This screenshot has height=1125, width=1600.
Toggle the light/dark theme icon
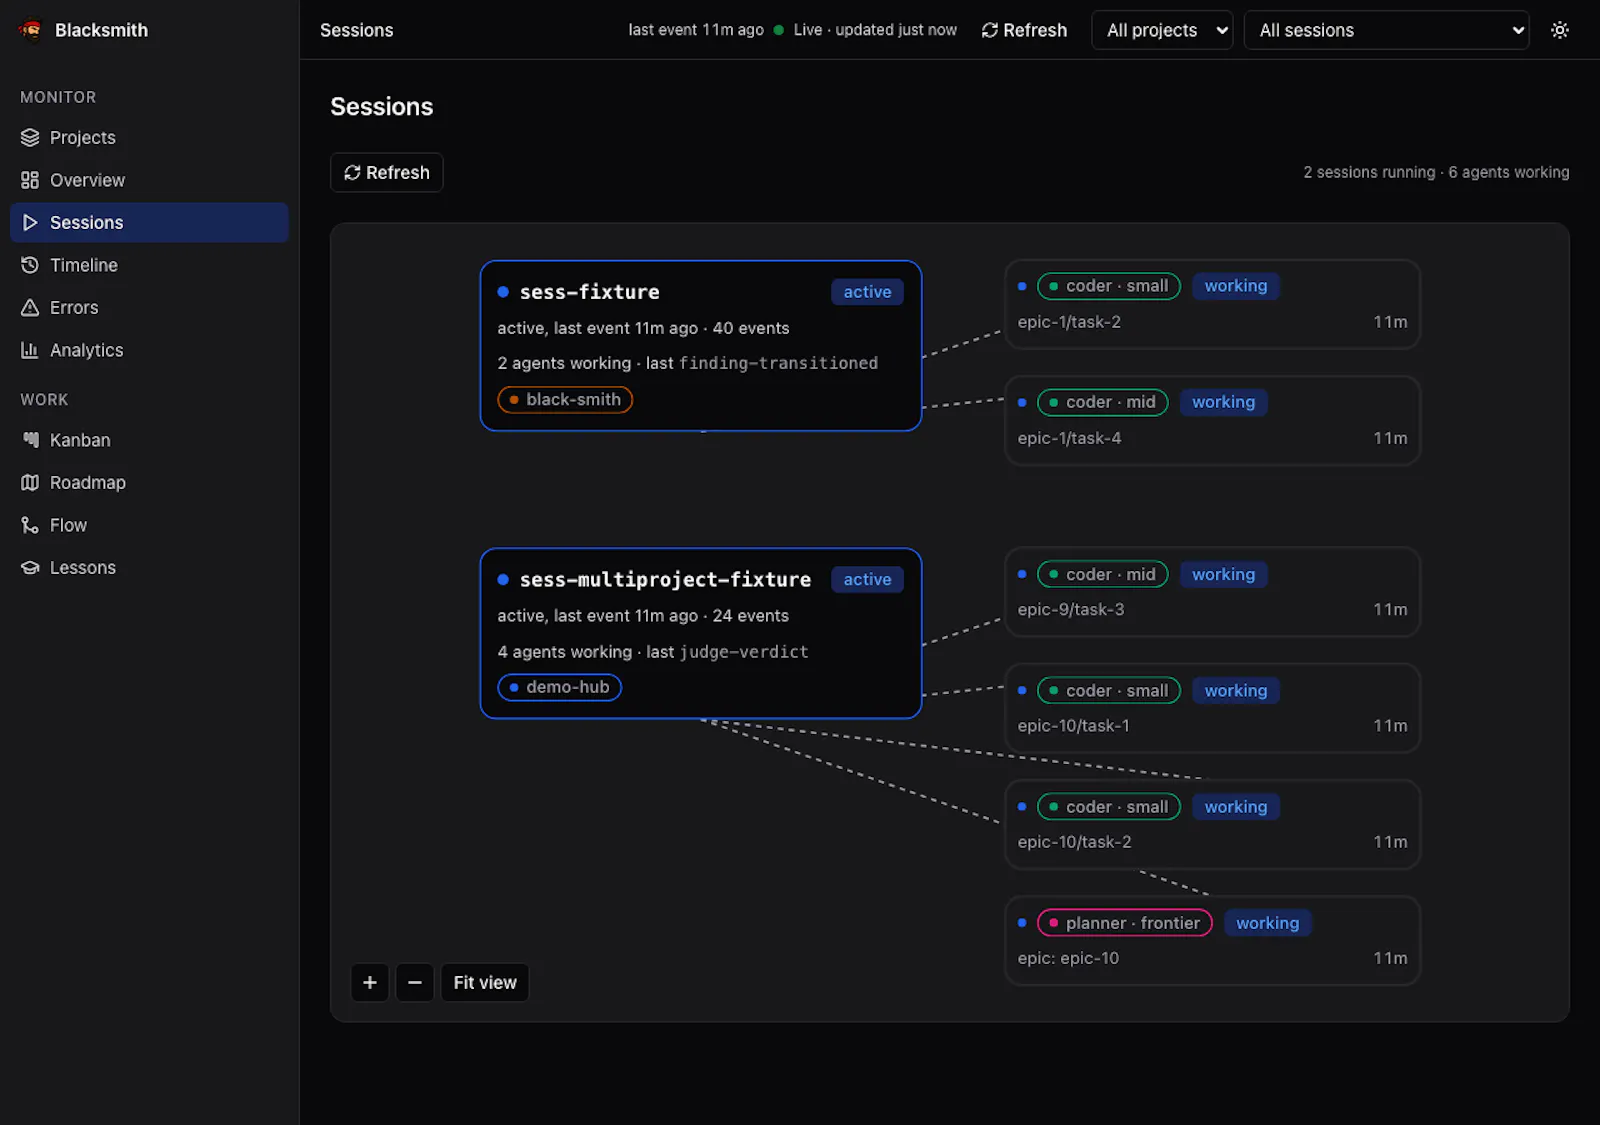tap(1560, 30)
